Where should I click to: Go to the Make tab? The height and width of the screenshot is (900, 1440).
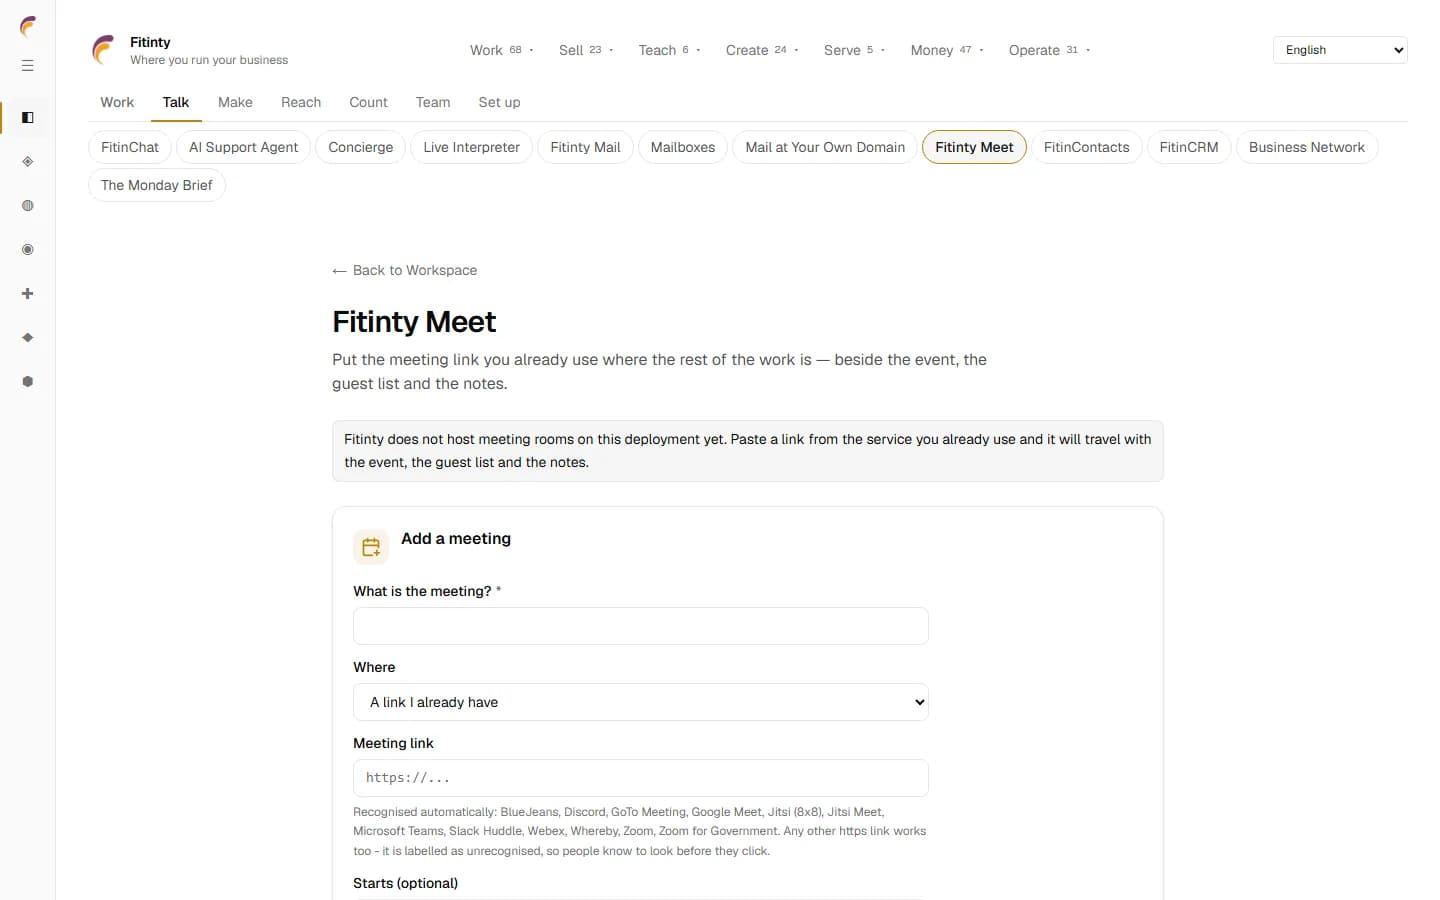tap(235, 102)
